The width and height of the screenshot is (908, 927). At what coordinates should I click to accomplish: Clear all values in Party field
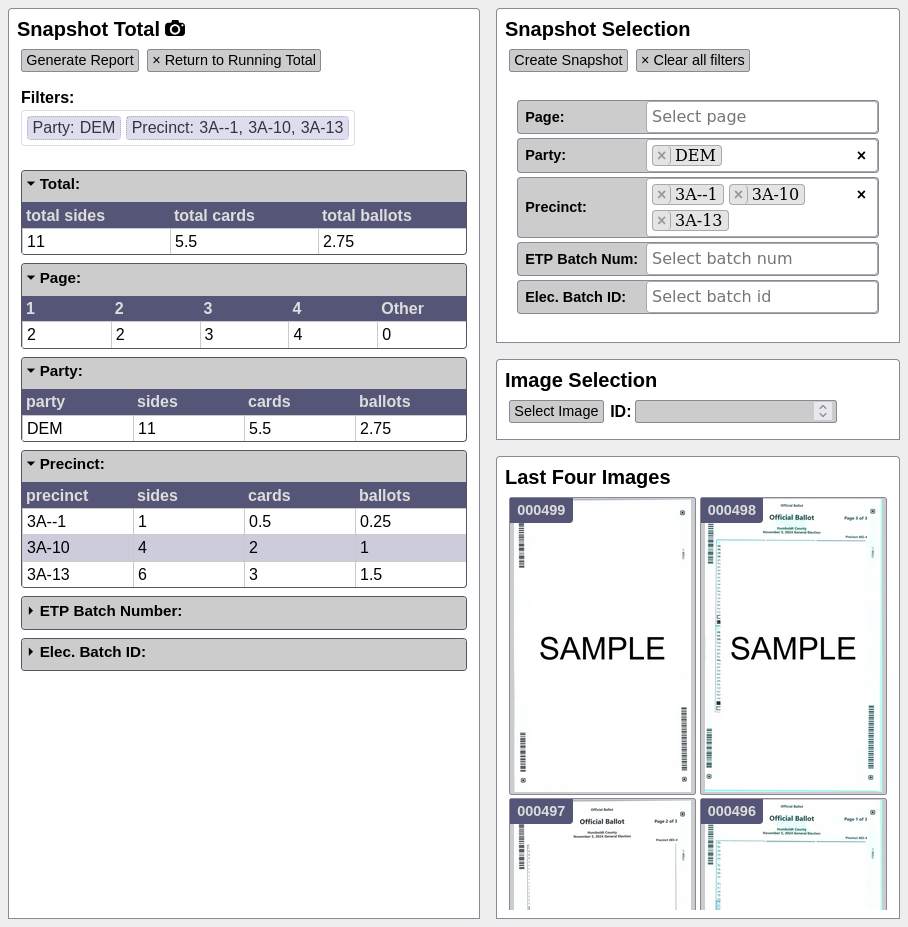[x=861, y=155]
